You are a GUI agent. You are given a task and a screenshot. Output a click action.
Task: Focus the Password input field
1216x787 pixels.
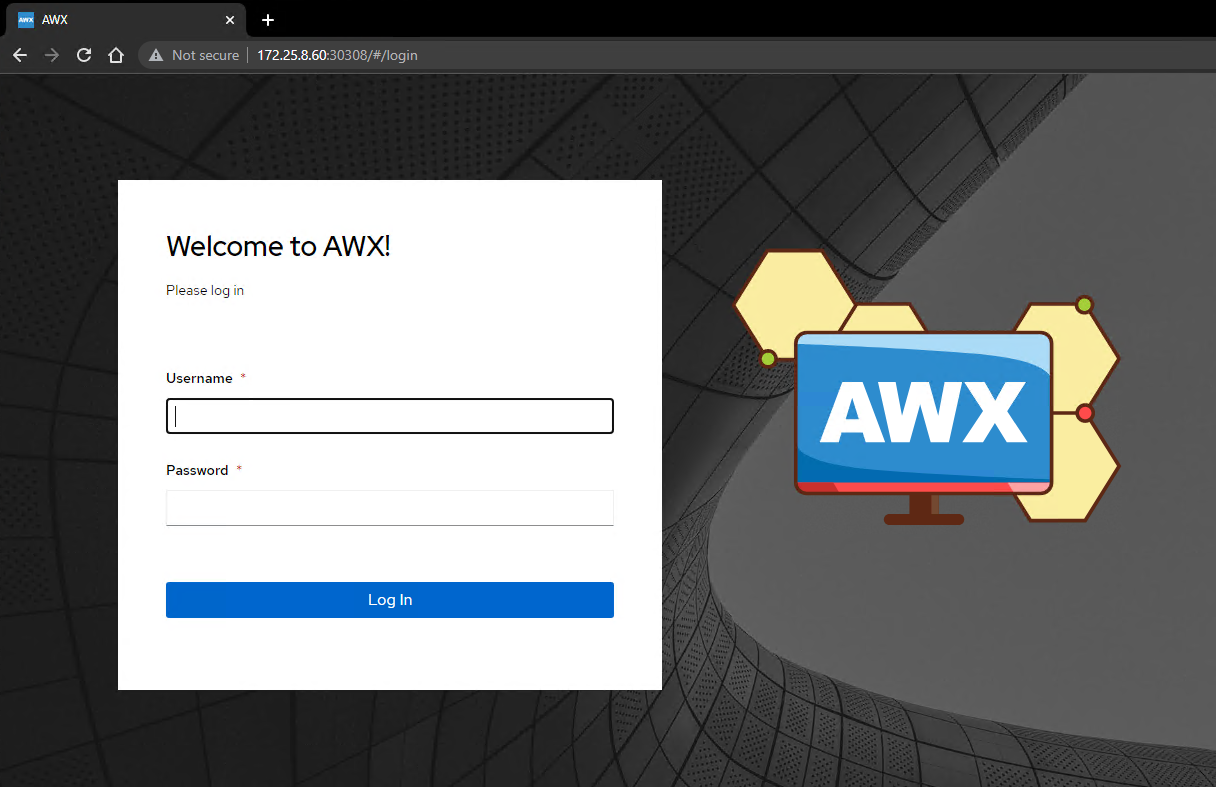coord(389,508)
